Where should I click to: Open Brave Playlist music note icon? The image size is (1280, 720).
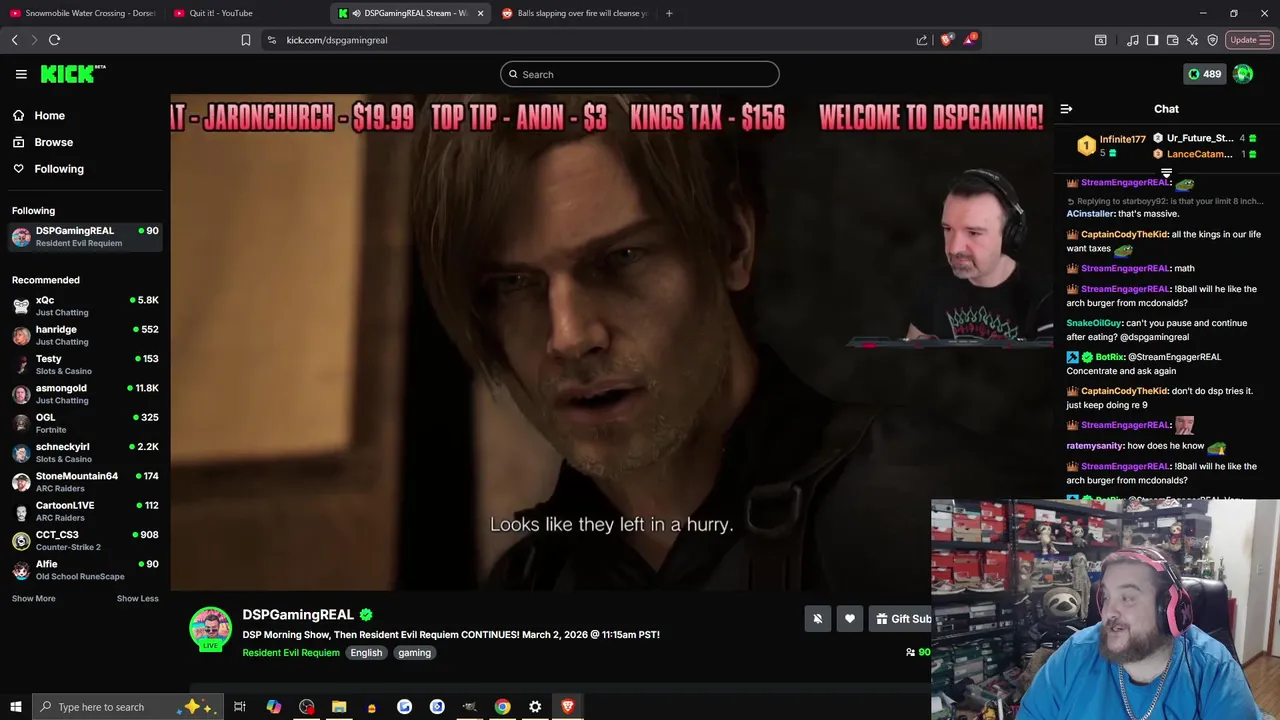[1133, 40]
